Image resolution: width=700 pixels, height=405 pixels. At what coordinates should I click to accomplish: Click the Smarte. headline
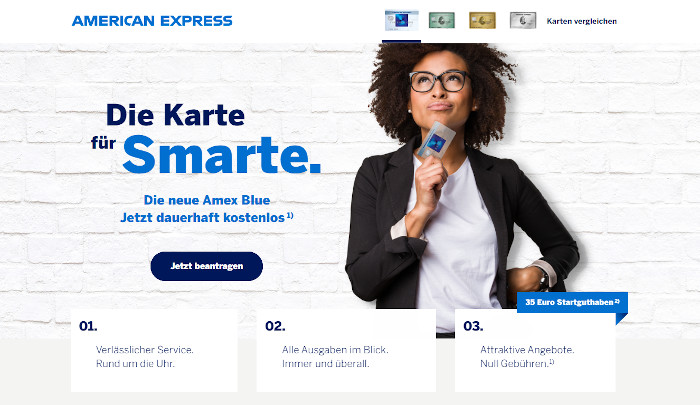pyautogui.click(x=221, y=154)
